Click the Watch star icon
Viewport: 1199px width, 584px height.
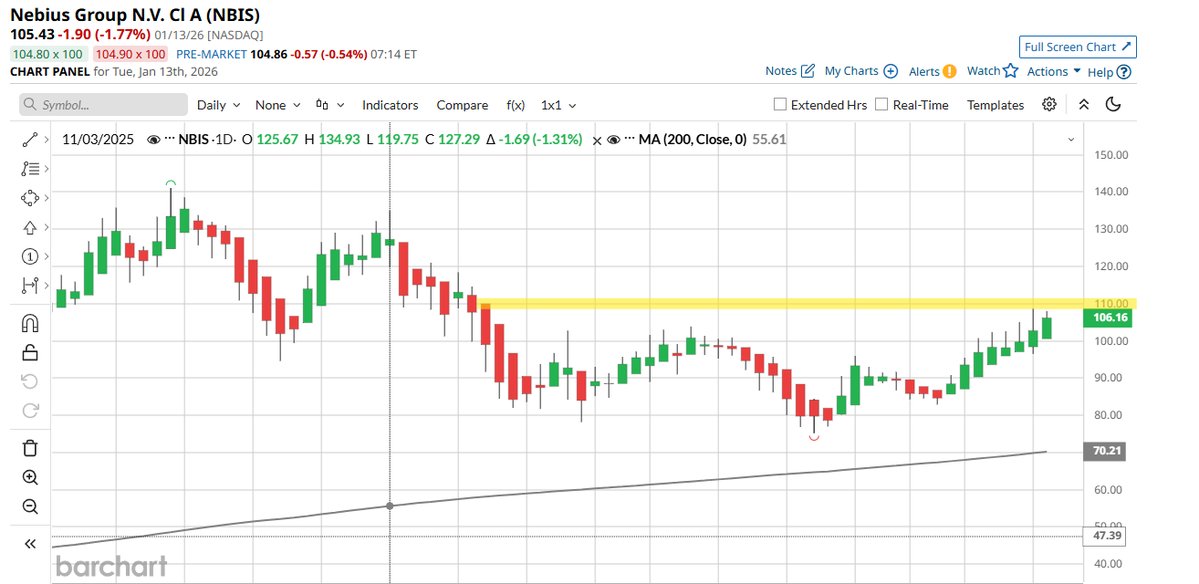point(1011,70)
